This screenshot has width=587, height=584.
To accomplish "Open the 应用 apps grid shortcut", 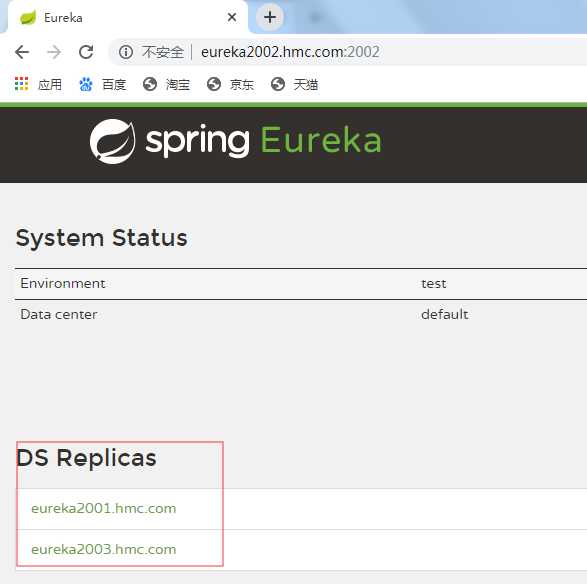I will click(38, 84).
